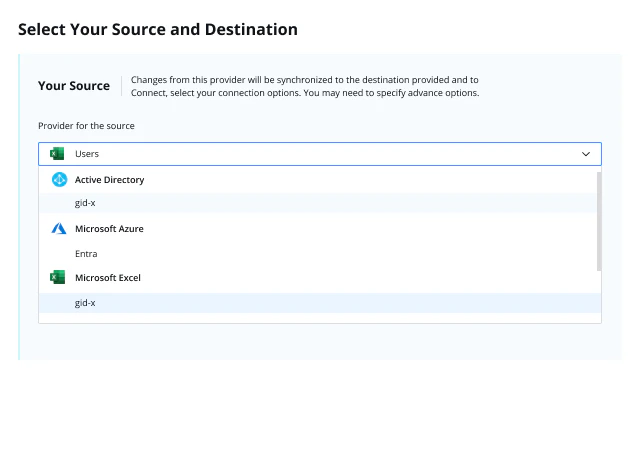Collapse the provider dropdown with the chevron arrow
This screenshot has height=450, width=640.
586,154
